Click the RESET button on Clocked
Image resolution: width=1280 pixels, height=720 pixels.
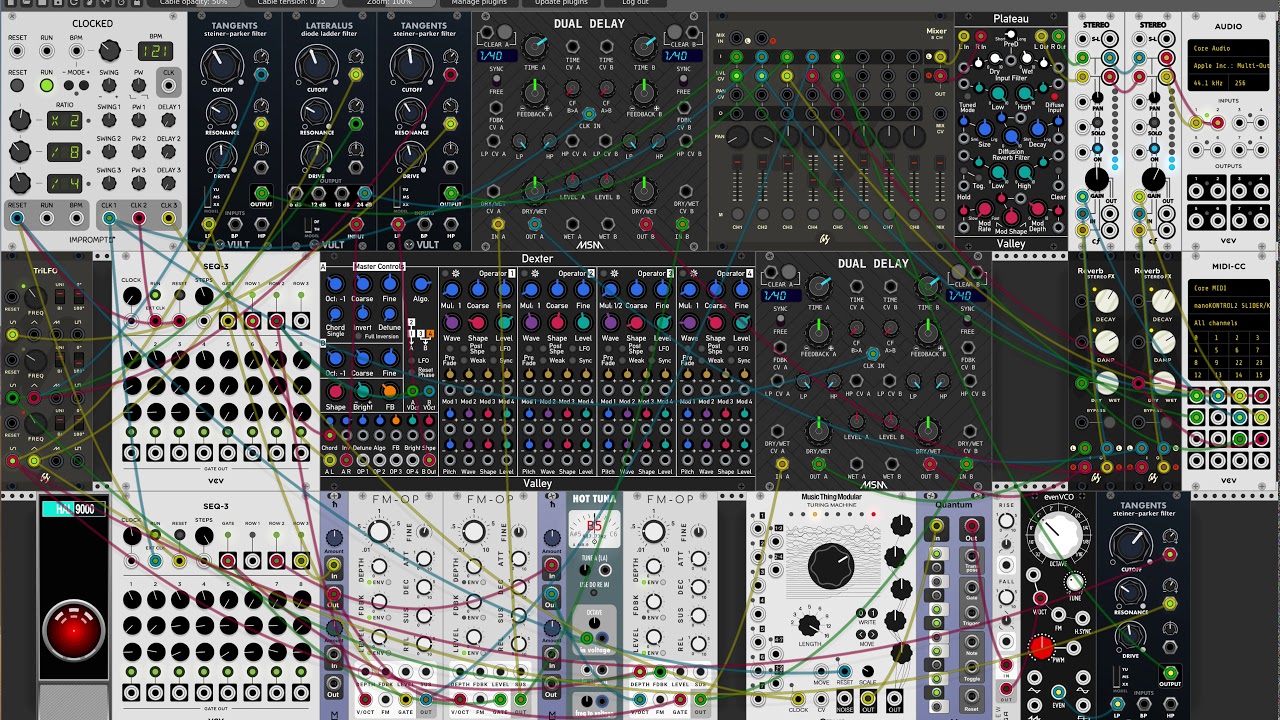[x=18, y=87]
